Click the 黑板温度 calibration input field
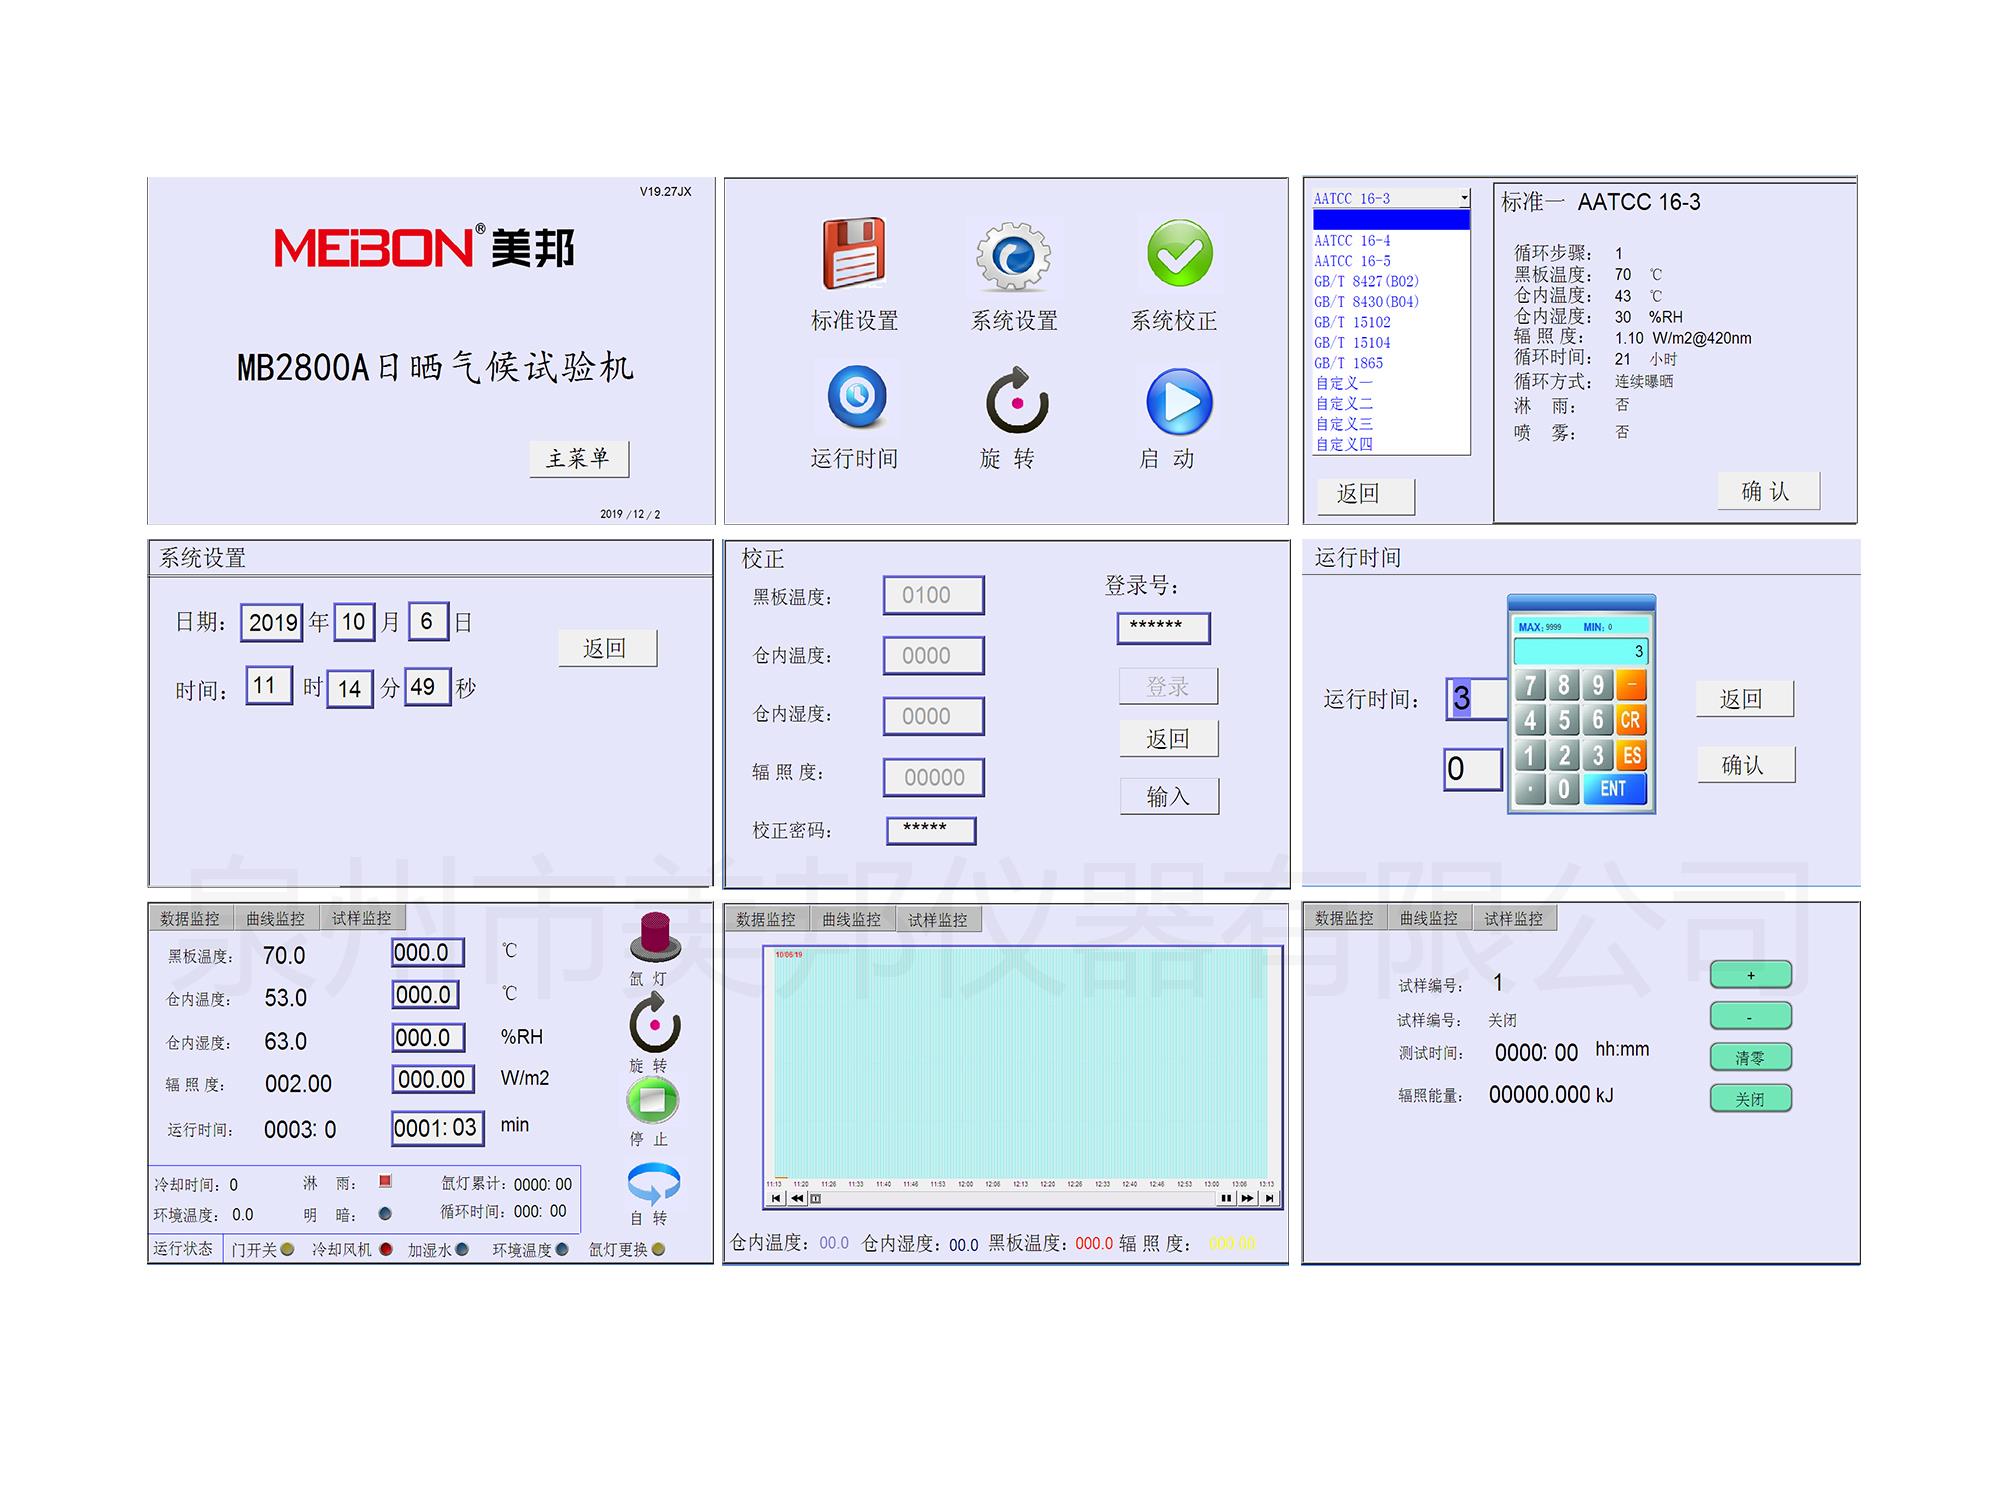2000x1500 pixels. point(933,595)
